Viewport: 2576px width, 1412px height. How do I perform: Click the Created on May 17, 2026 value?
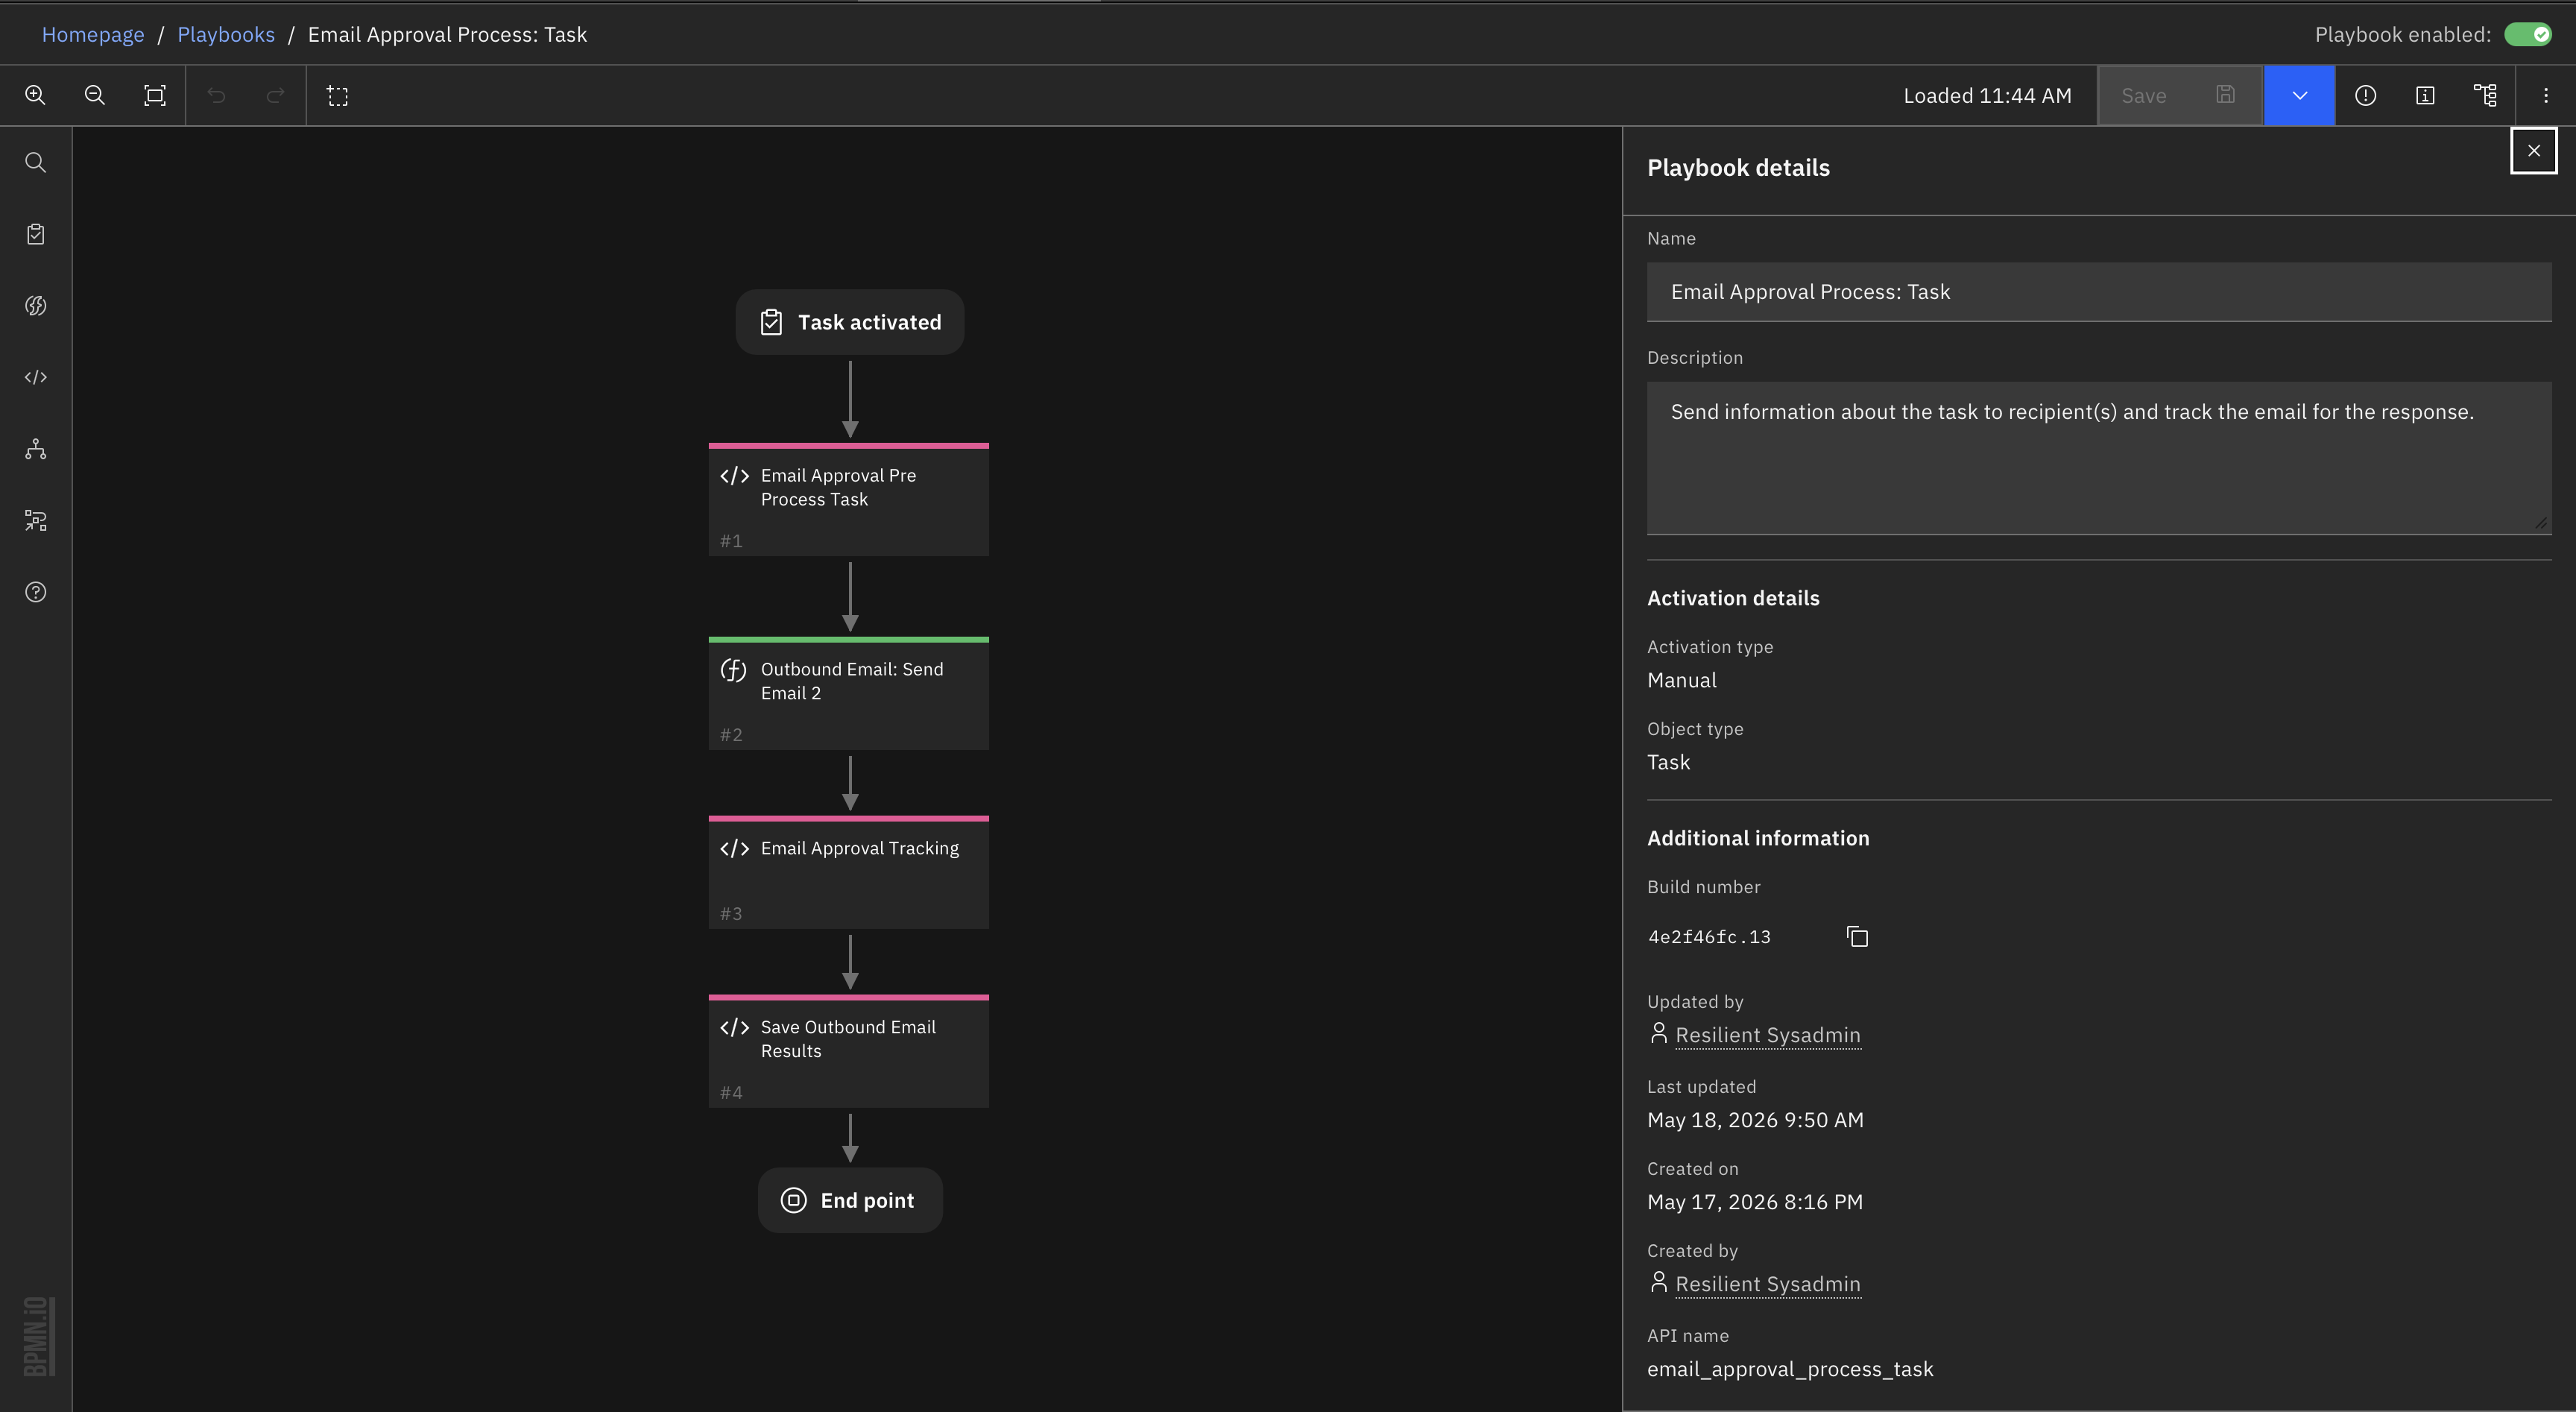(x=1755, y=1202)
